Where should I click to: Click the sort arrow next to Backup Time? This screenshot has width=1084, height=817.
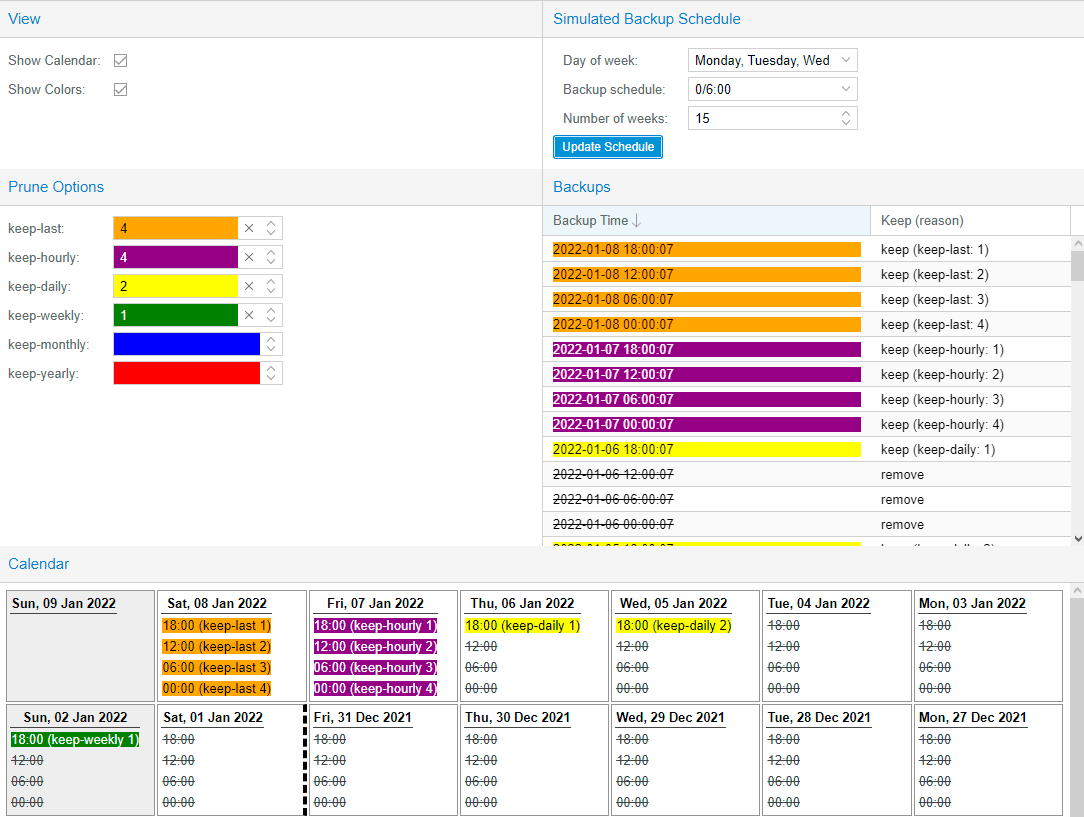click(x=637, y=219)
